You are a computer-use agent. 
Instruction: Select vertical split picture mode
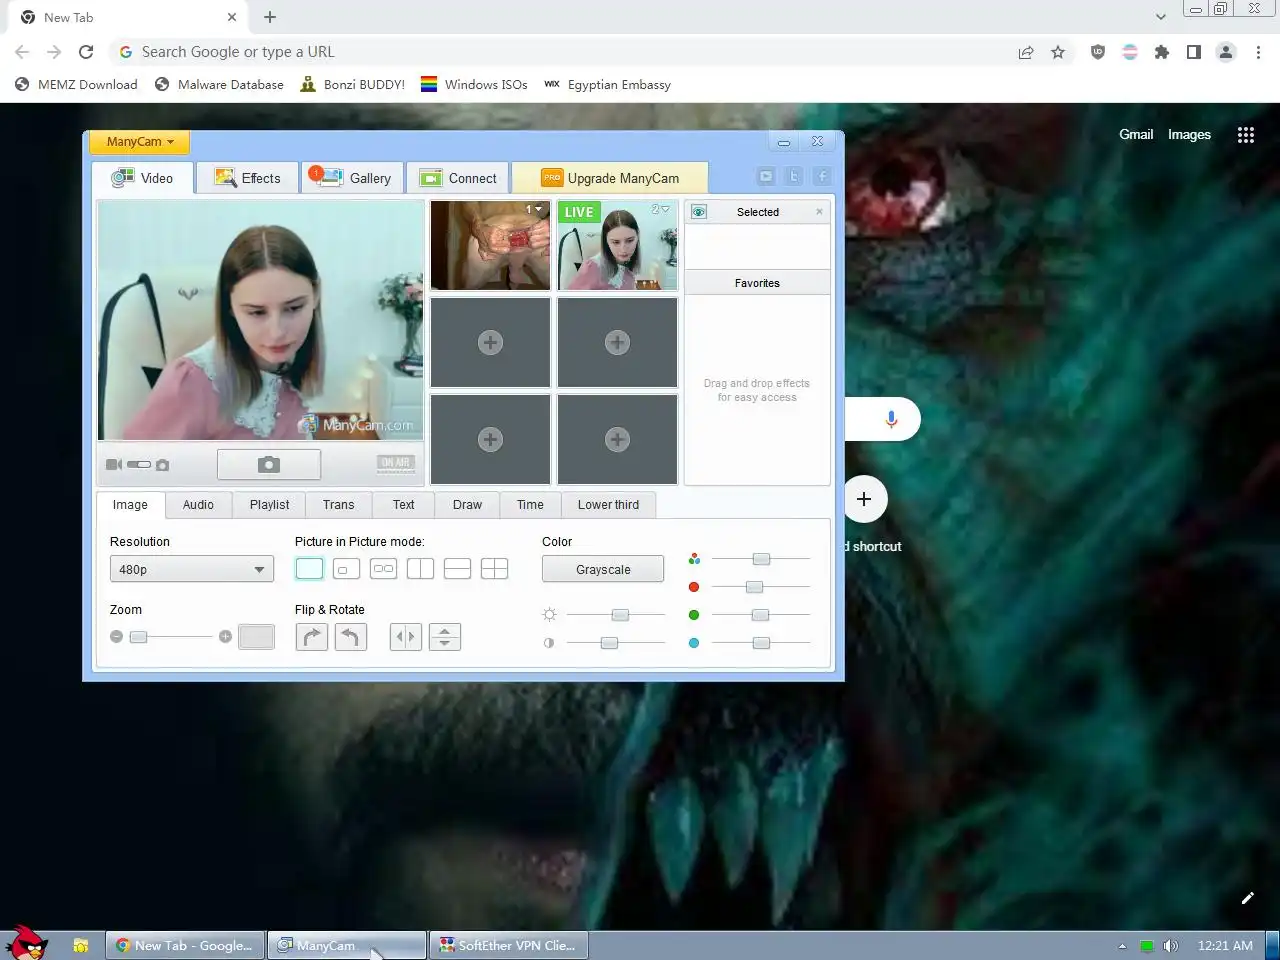coord(420,569)
